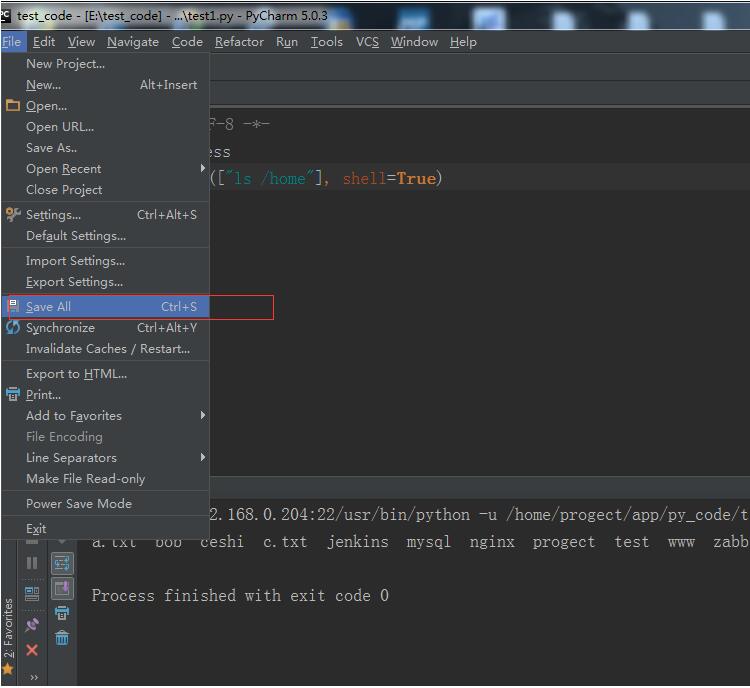
Task: Expand the Line Separators submenu
Action: point(71,458)
